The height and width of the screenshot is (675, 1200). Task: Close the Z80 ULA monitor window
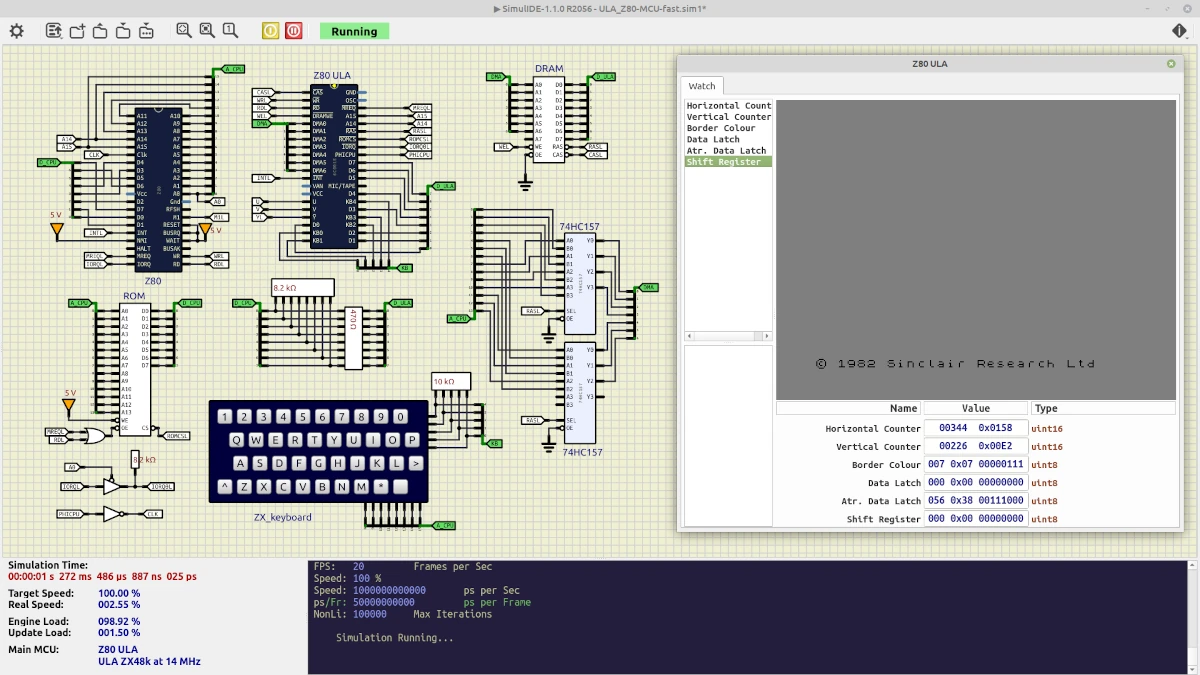1171,64
